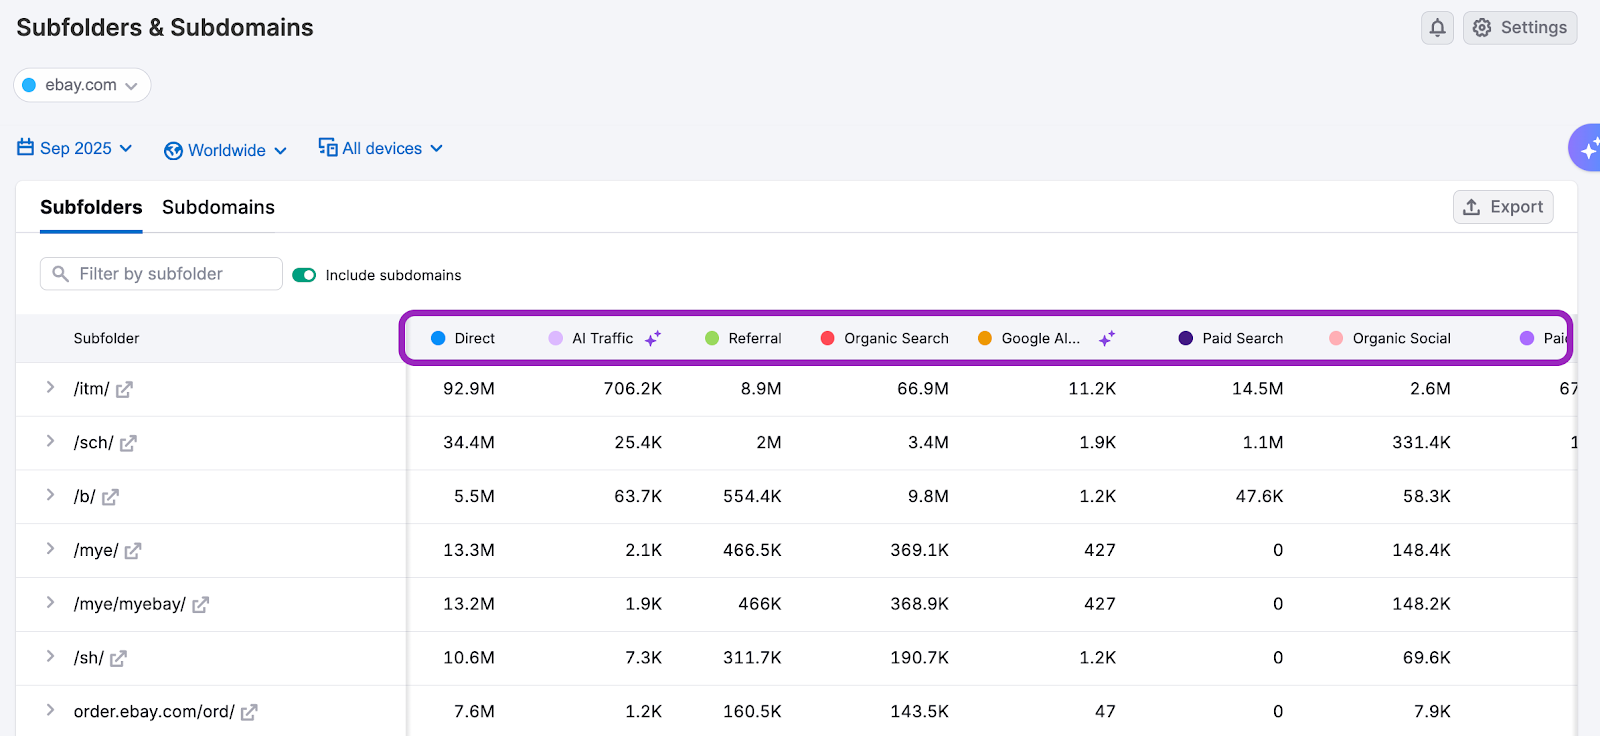Screen dimensions: 1600x736
Task: Switch to the Subdomains tab
Action: click(218, 207)
